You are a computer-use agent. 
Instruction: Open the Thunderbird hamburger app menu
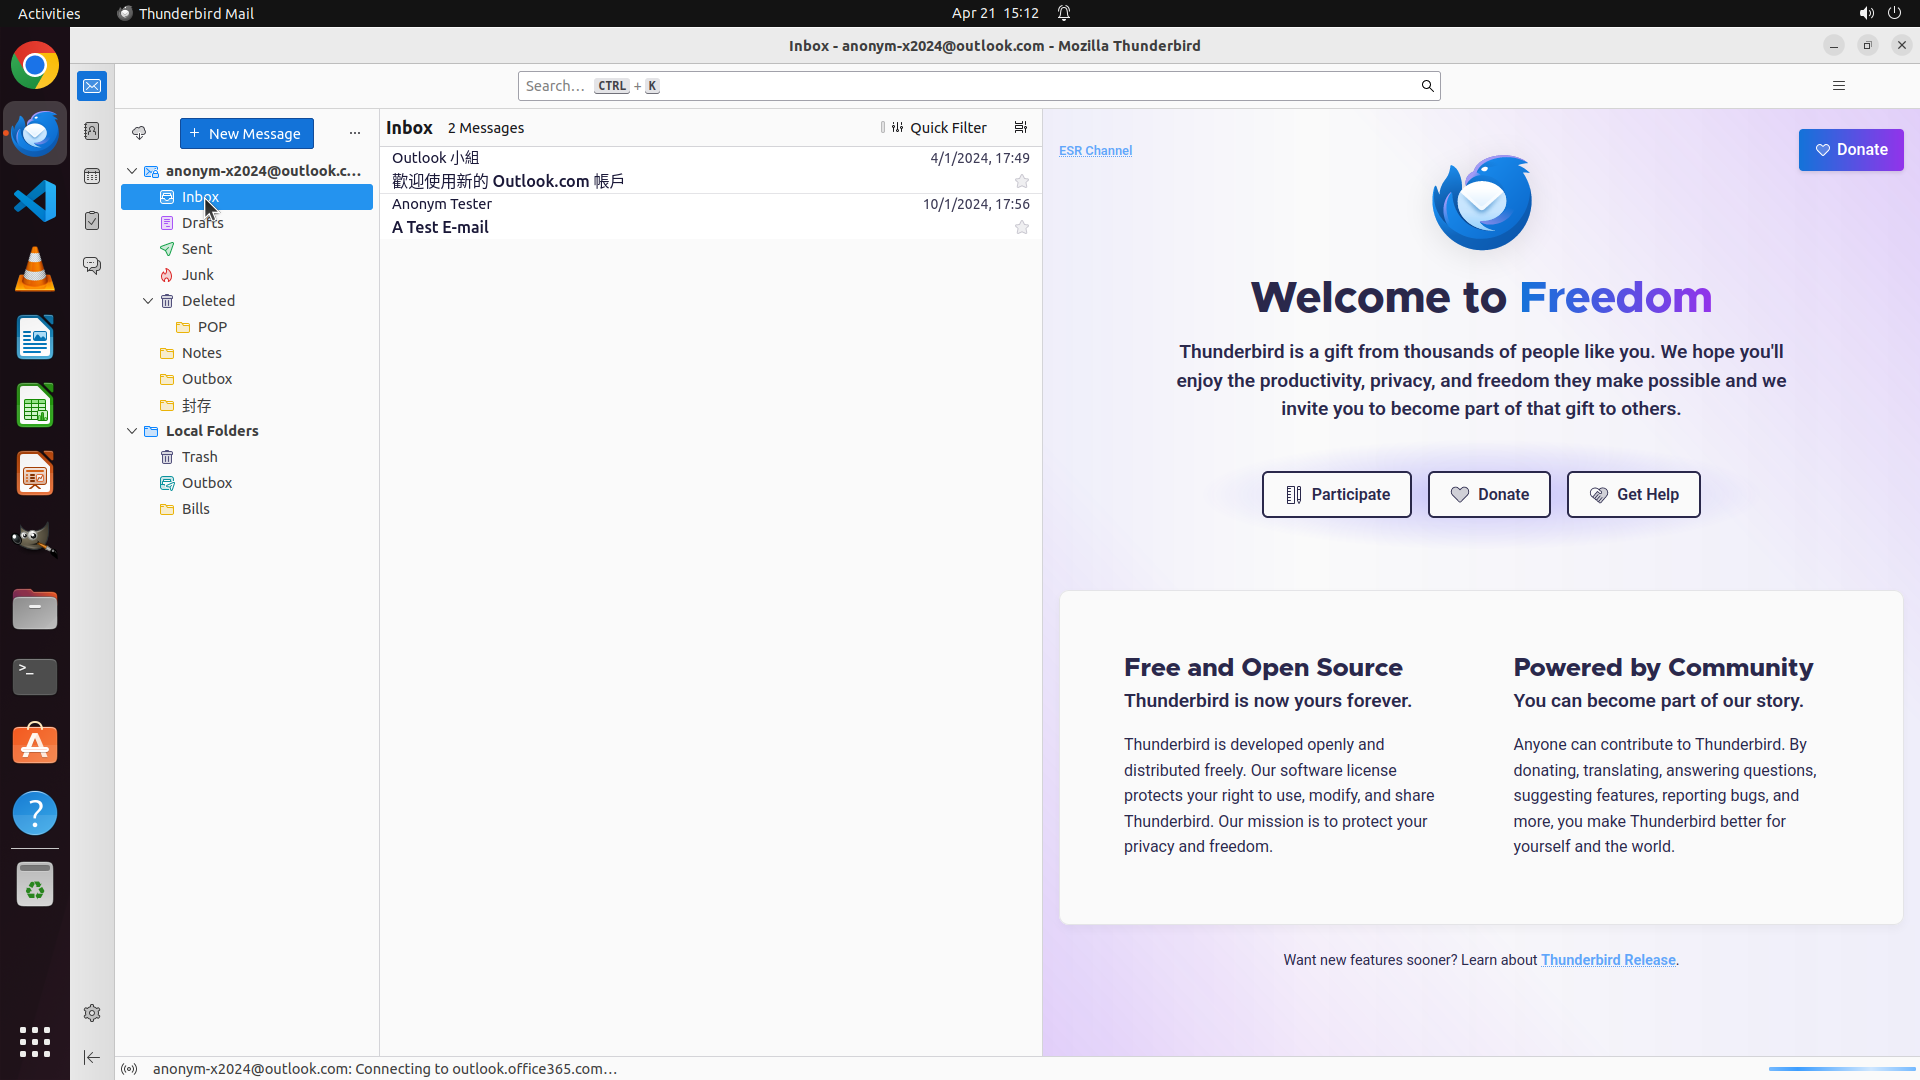(1838, 86)
